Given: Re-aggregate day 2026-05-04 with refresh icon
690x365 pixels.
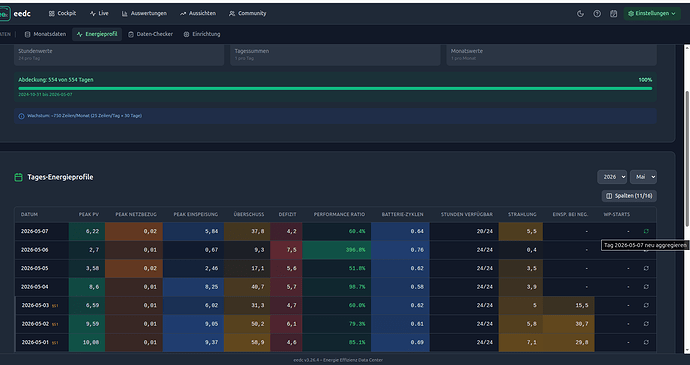Looking at the screenshot, I should coord(646,287).
